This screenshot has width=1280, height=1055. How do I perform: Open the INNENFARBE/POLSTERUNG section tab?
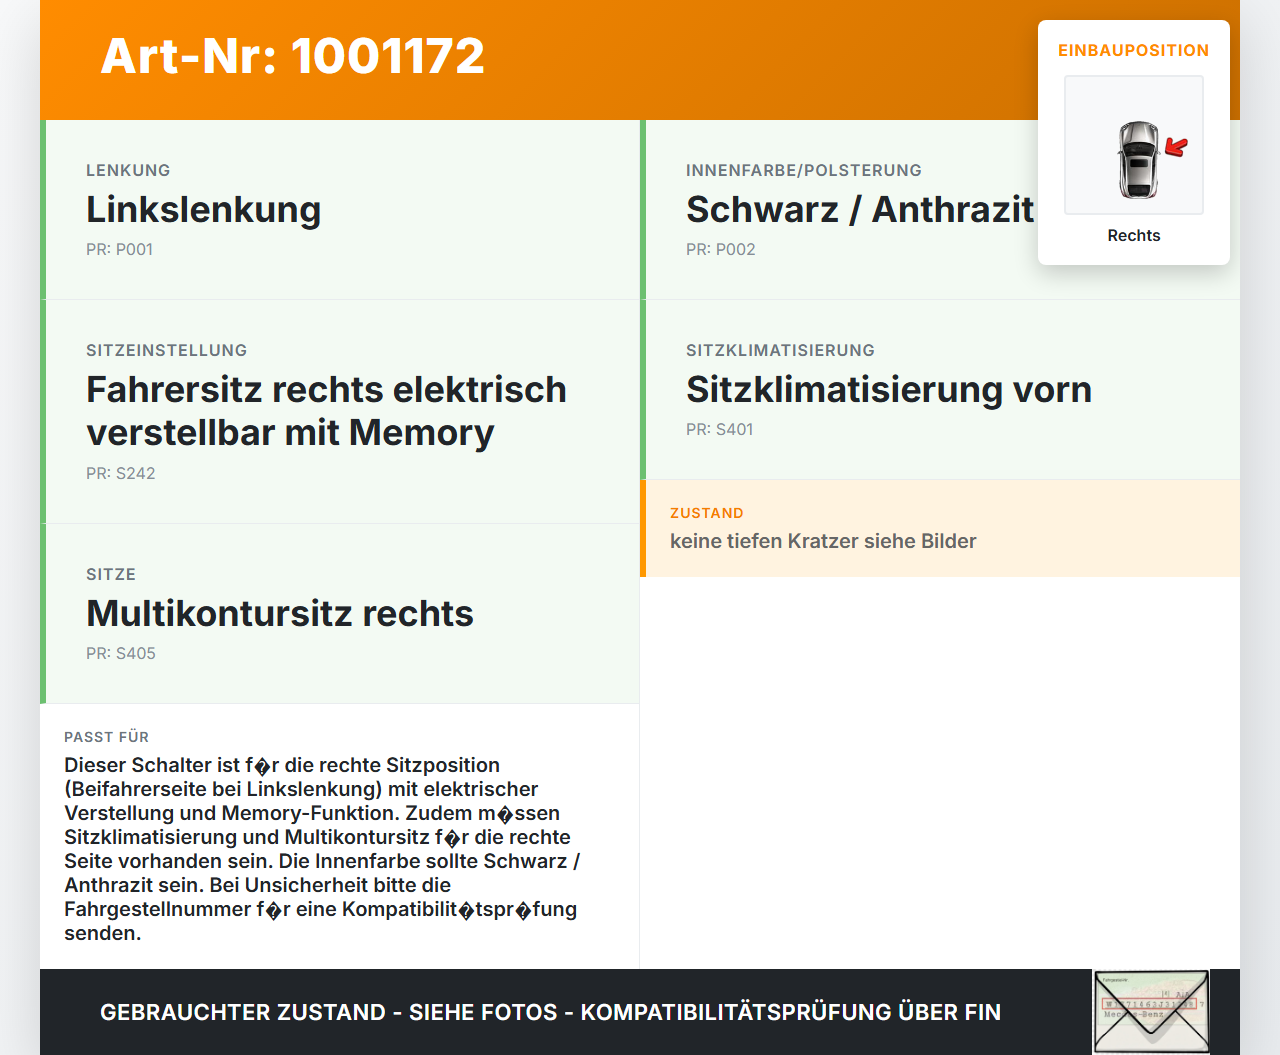coord(803,170)
